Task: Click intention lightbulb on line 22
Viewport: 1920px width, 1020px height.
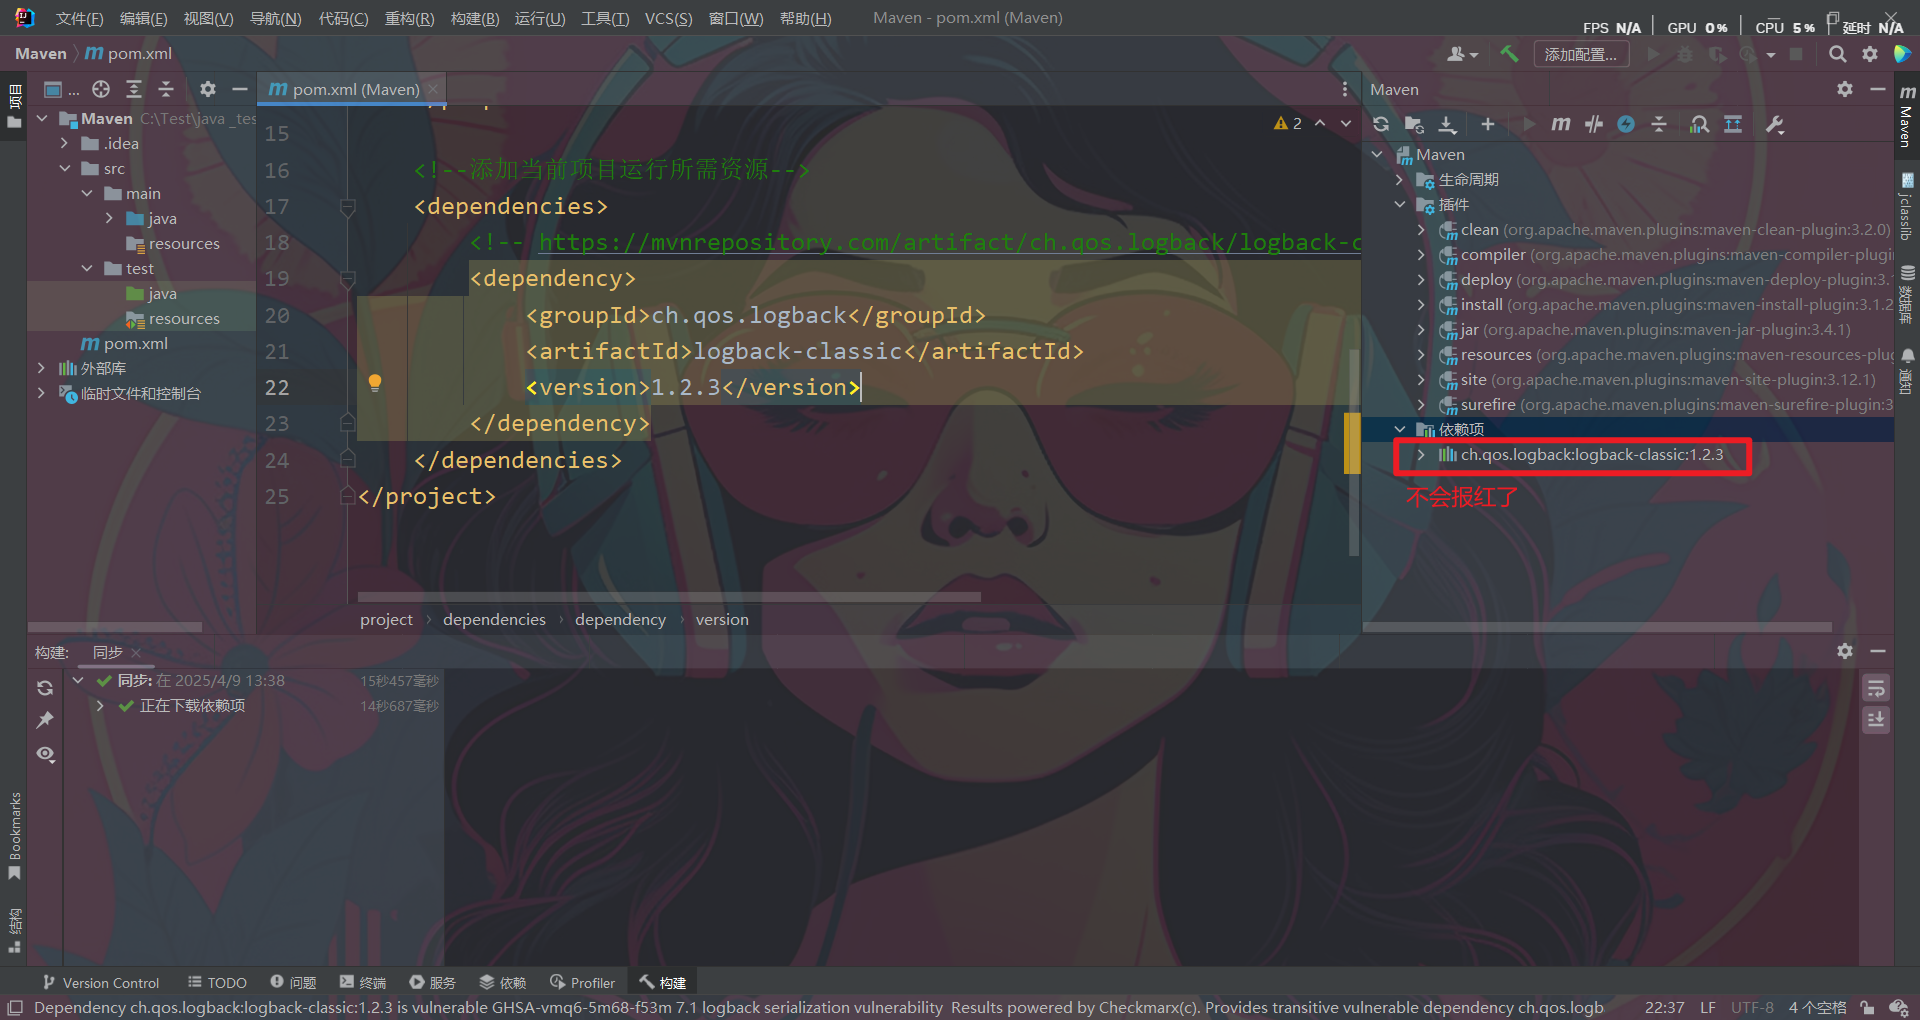Action: coord(375,383)
